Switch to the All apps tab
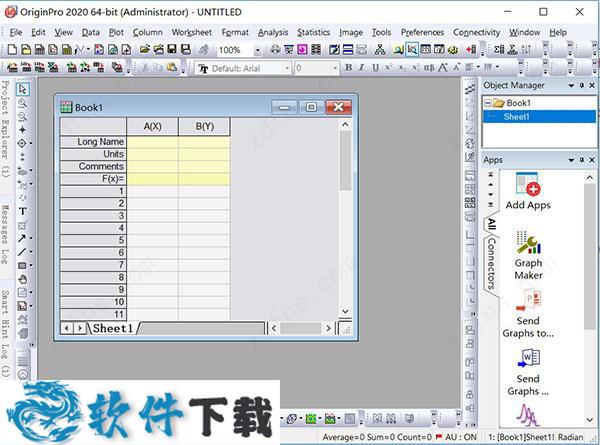600x445 pixels. tap(492, 224)
